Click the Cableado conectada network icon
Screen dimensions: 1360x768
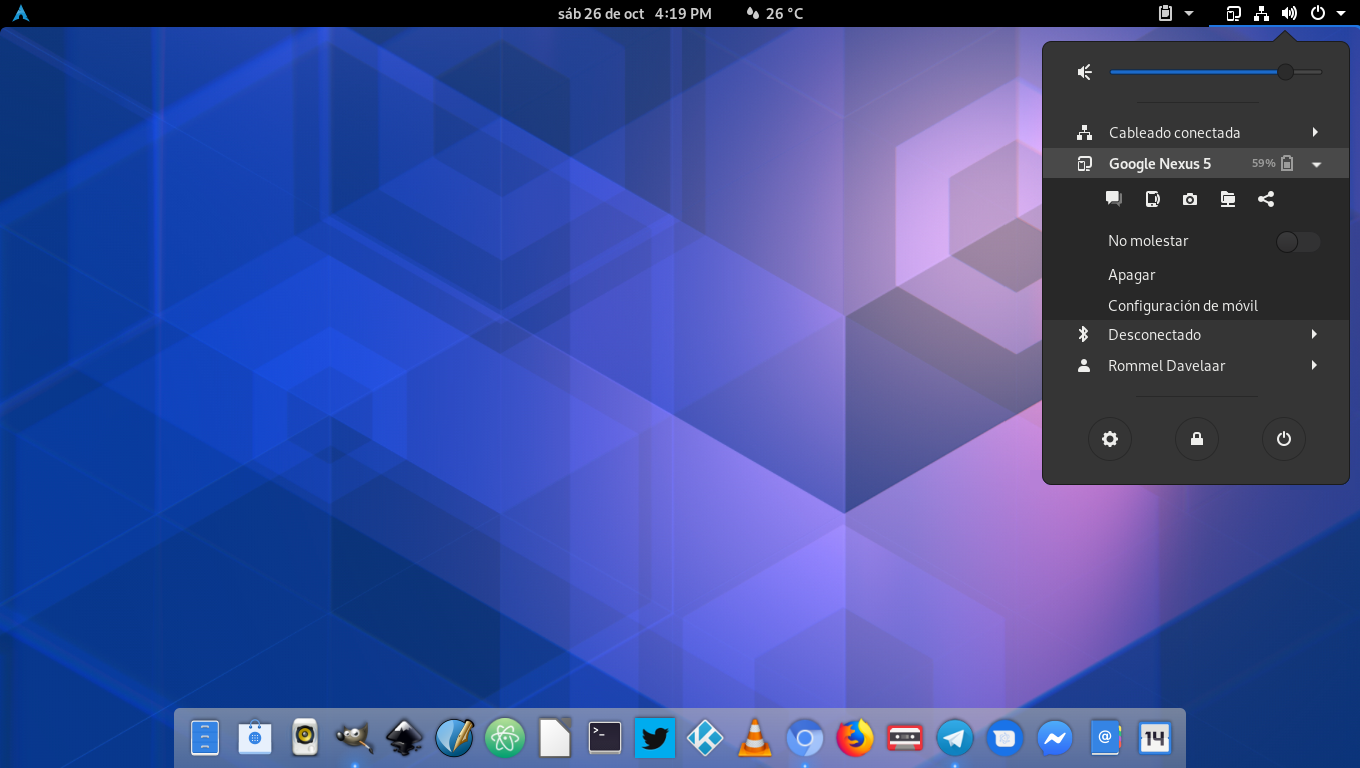point(1084,132)
